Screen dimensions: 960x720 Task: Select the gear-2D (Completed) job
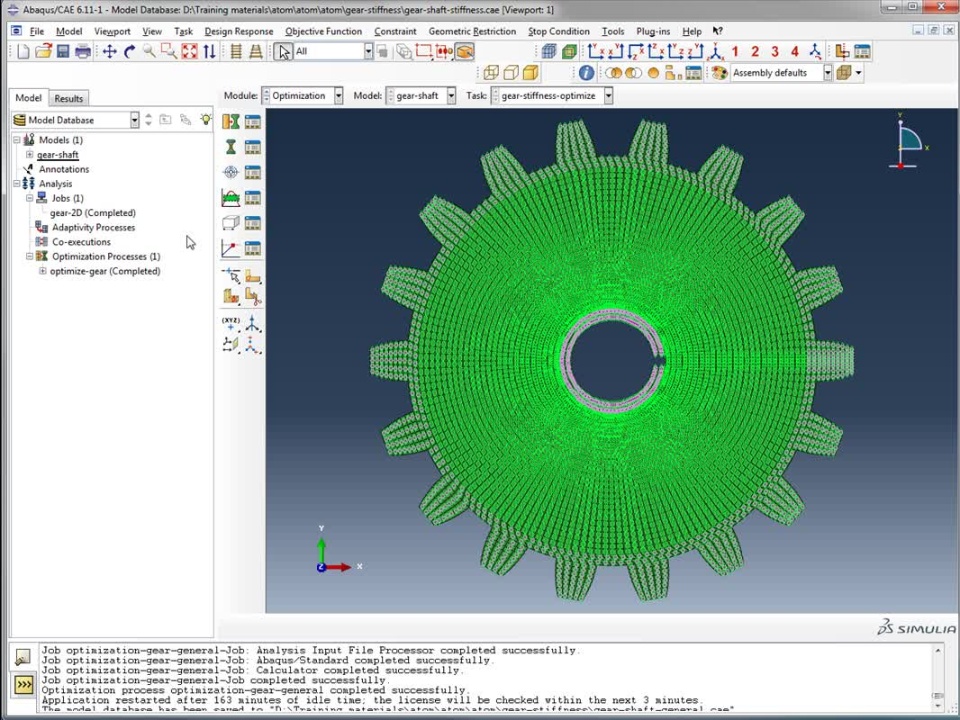pos(93,213)
